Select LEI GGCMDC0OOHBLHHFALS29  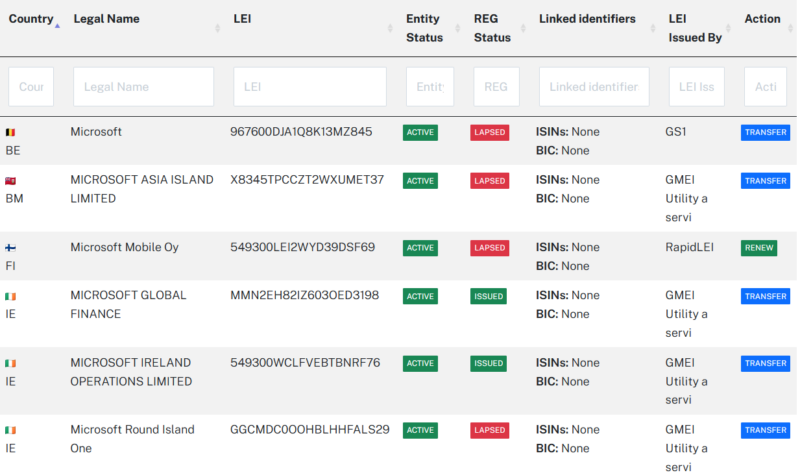(310, 430)
